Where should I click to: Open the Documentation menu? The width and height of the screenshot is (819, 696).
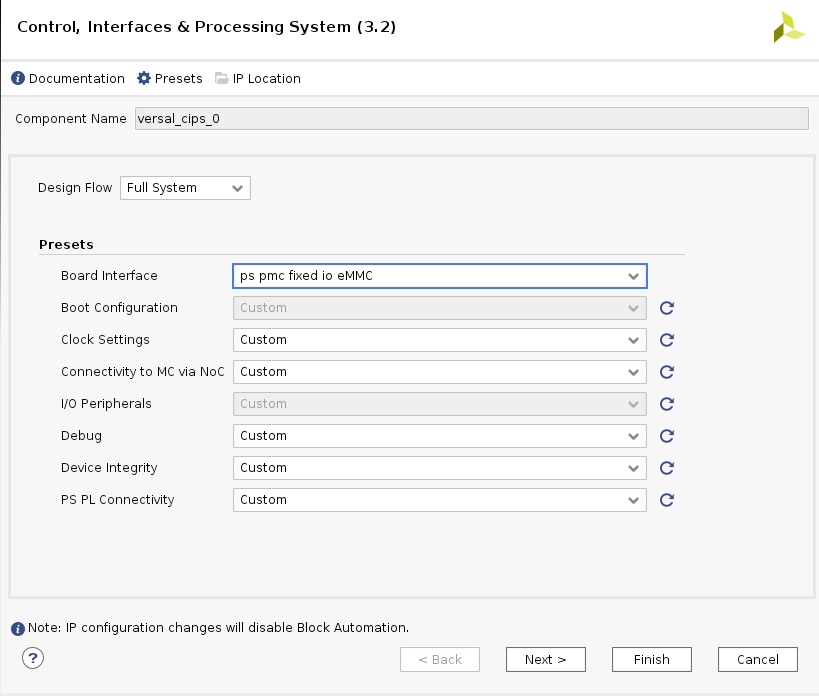68,79
